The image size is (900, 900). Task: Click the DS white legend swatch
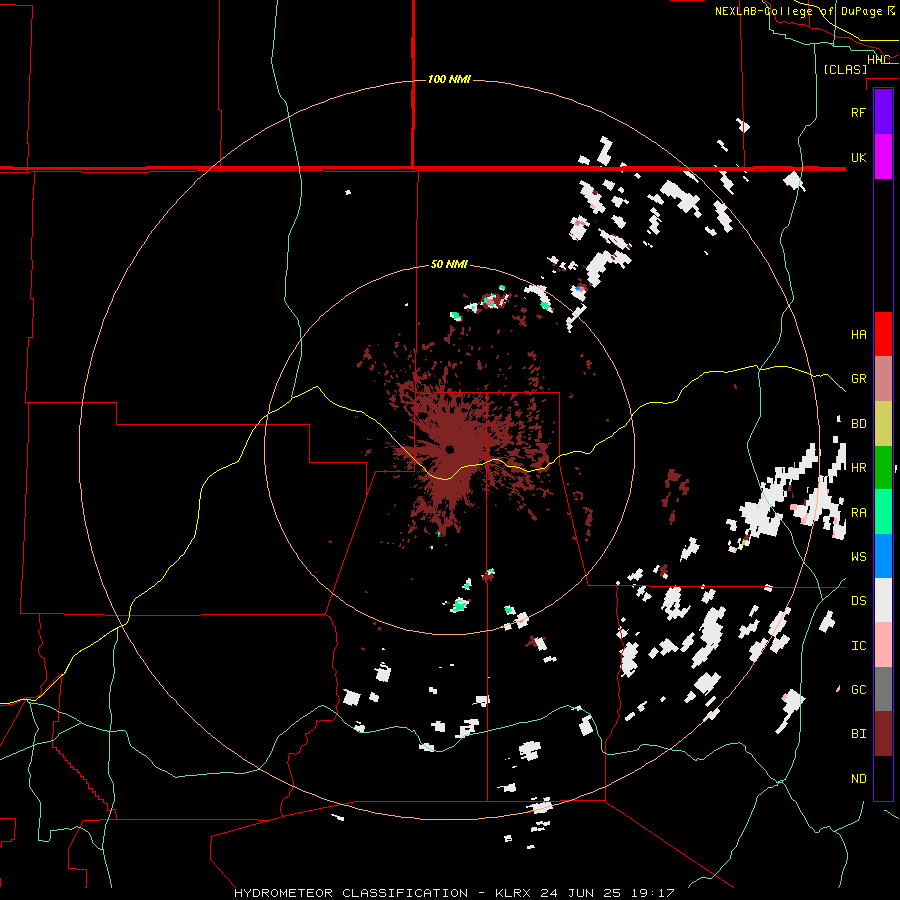click(883, 600)
